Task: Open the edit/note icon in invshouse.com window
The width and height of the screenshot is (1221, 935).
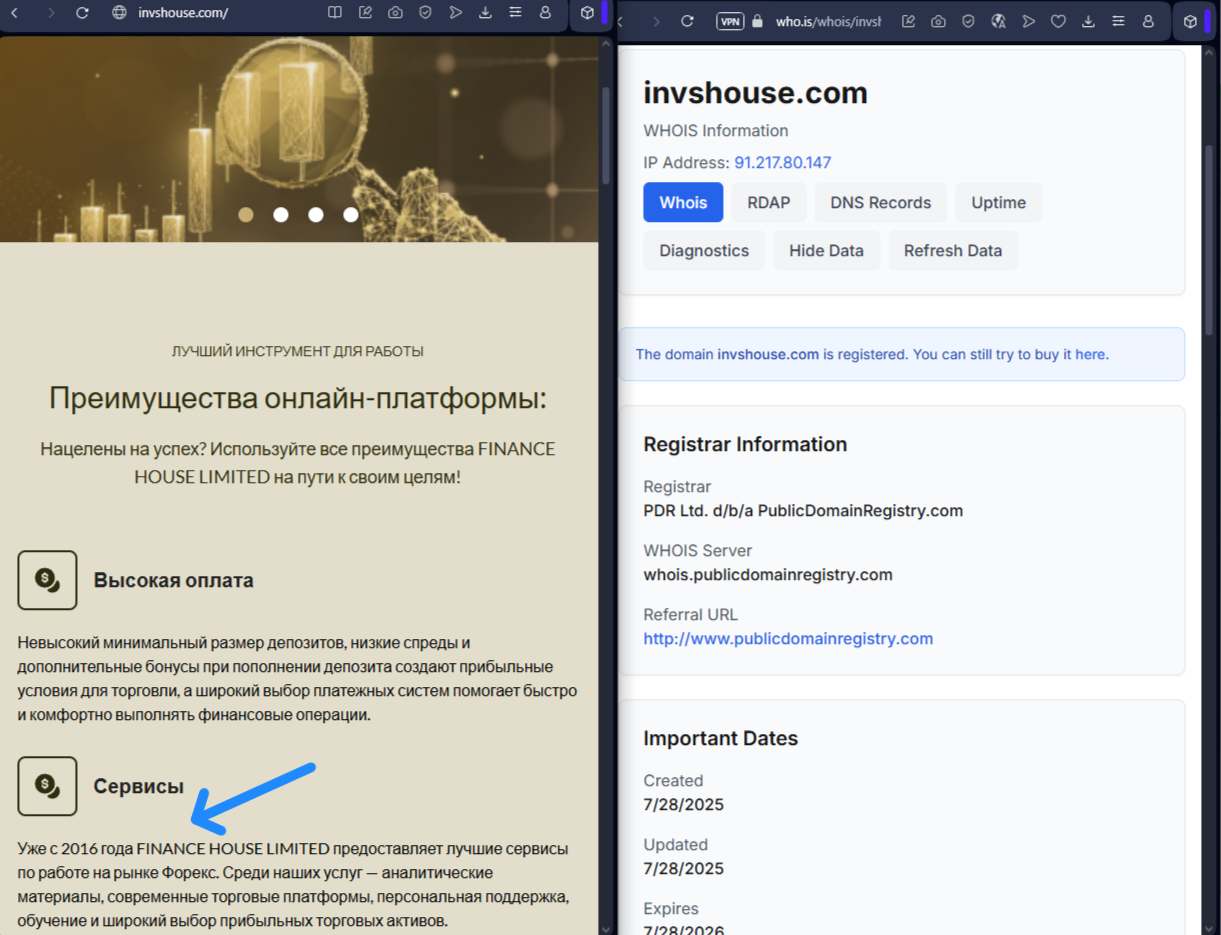Action: pyautogui.click(x=365, y=13)
